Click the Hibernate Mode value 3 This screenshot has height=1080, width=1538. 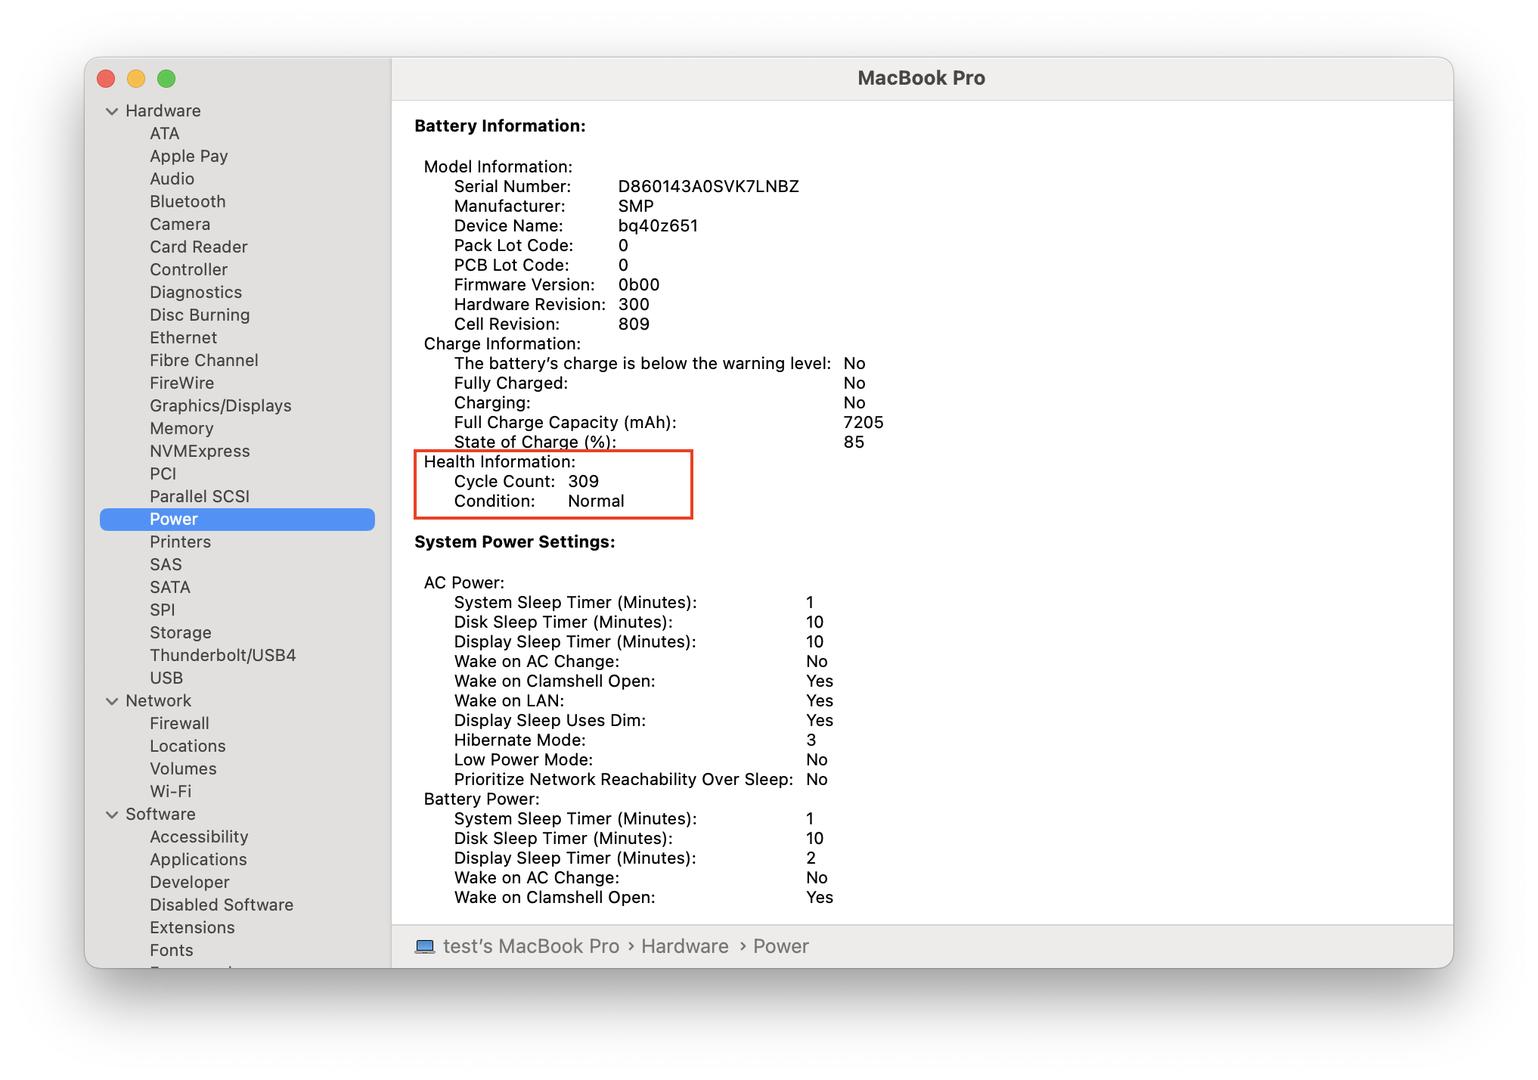pos(811,740)
